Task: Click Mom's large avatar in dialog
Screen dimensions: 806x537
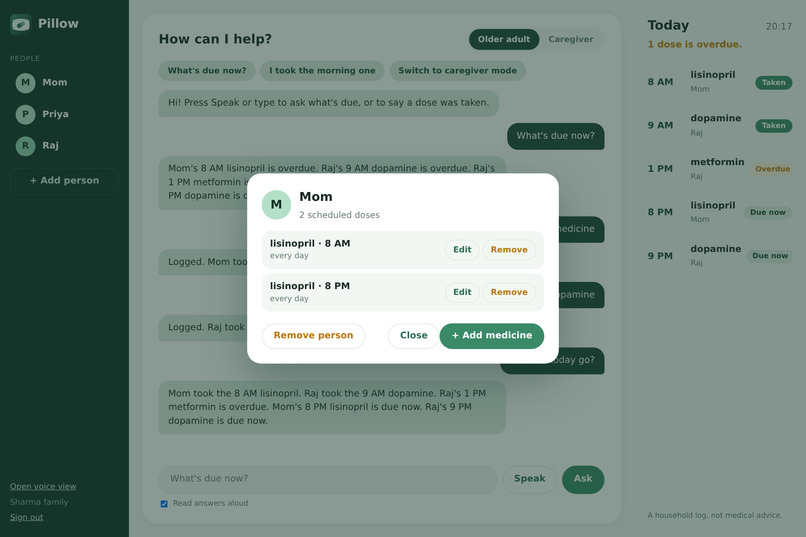Action: (276, 205)
